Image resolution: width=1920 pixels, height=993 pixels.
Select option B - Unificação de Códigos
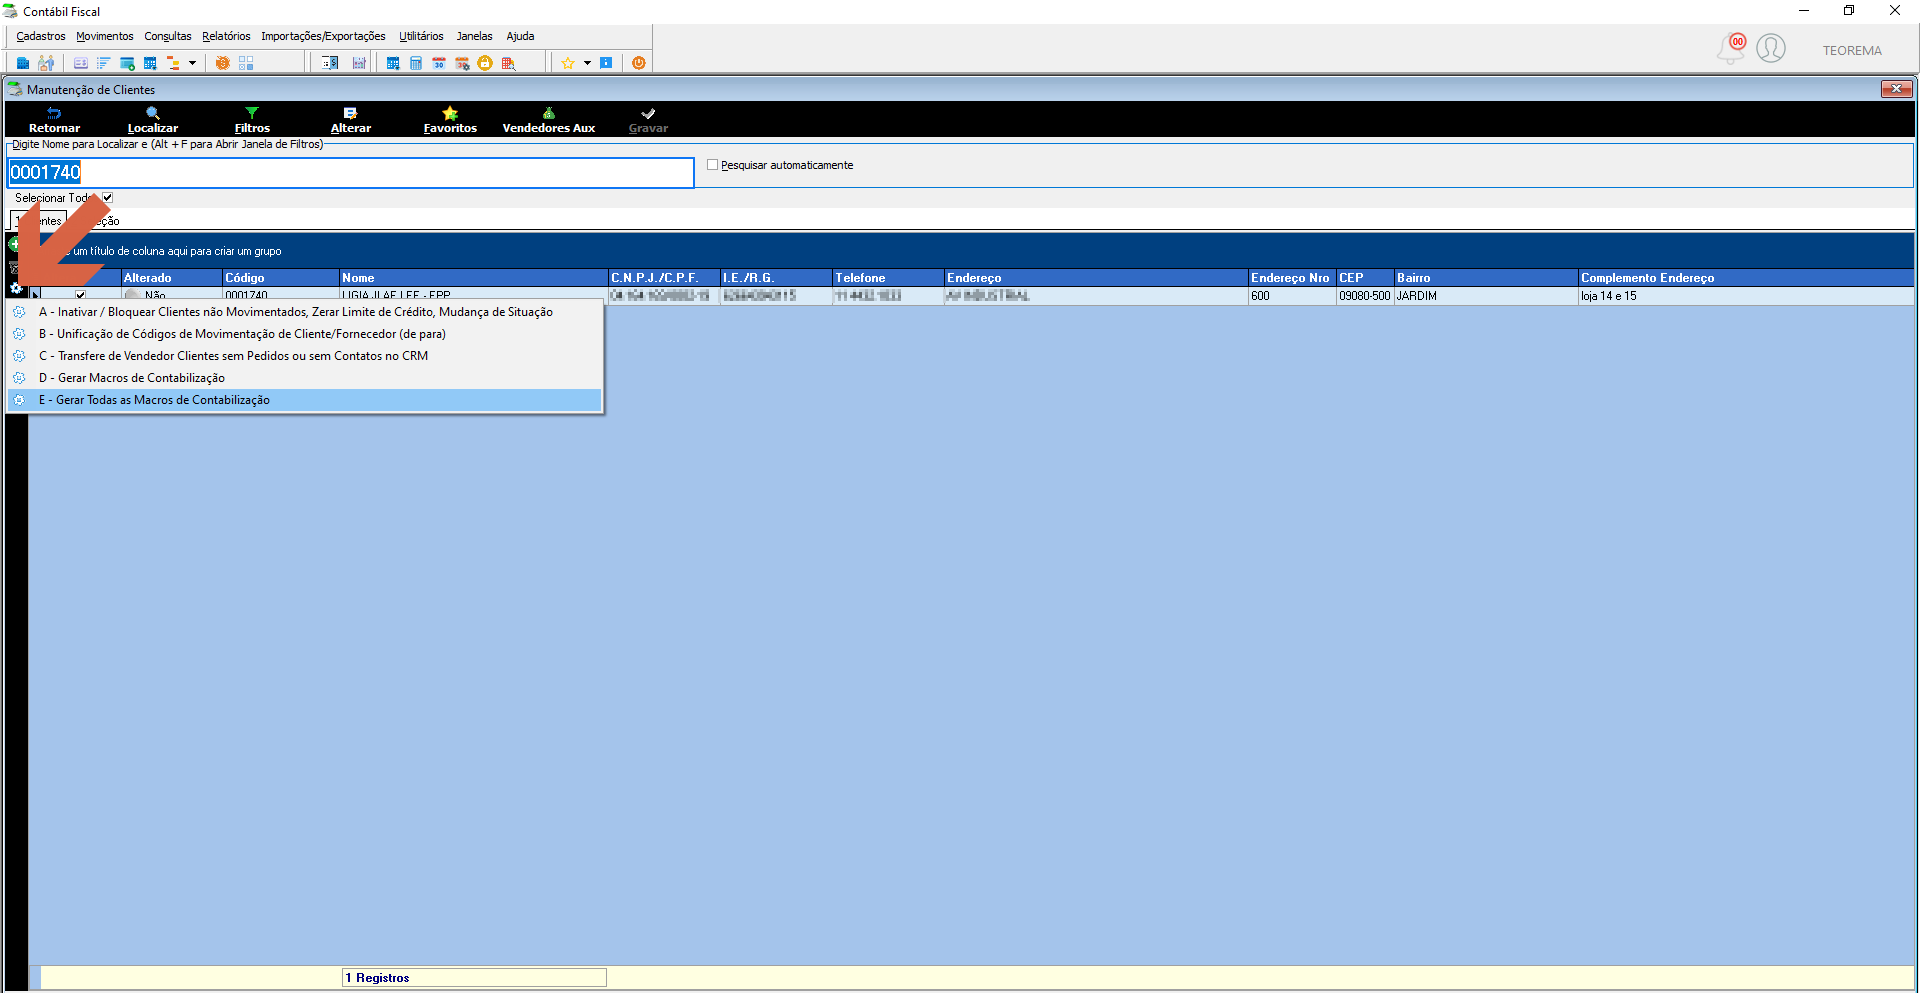(x=305, y=334)
